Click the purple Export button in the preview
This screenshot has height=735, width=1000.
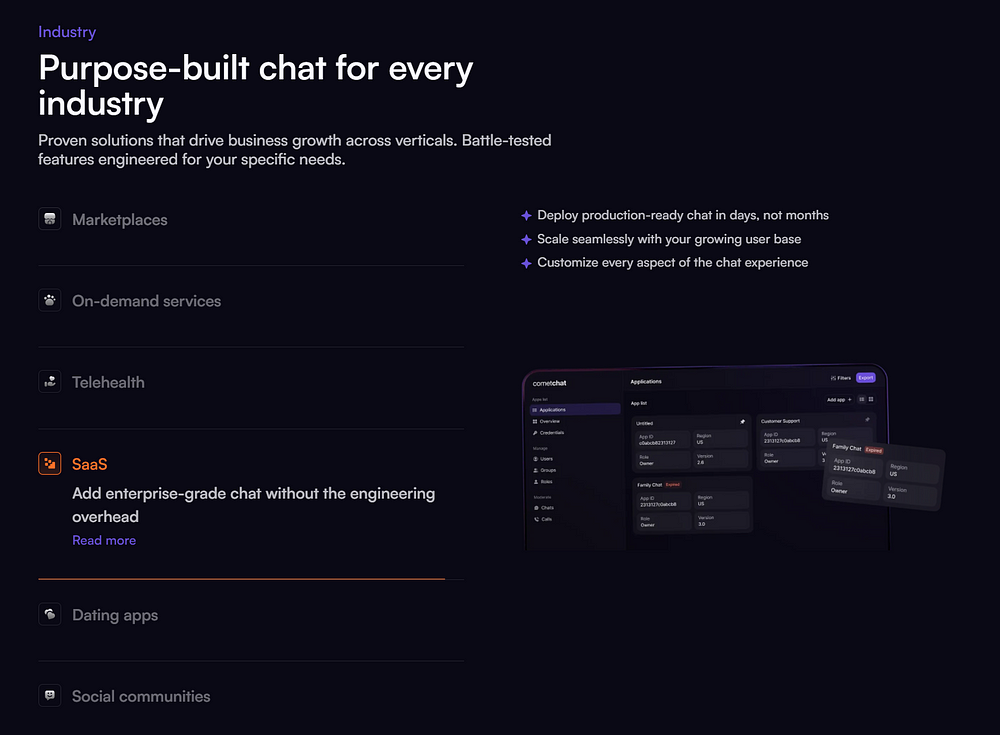point(865,378)
